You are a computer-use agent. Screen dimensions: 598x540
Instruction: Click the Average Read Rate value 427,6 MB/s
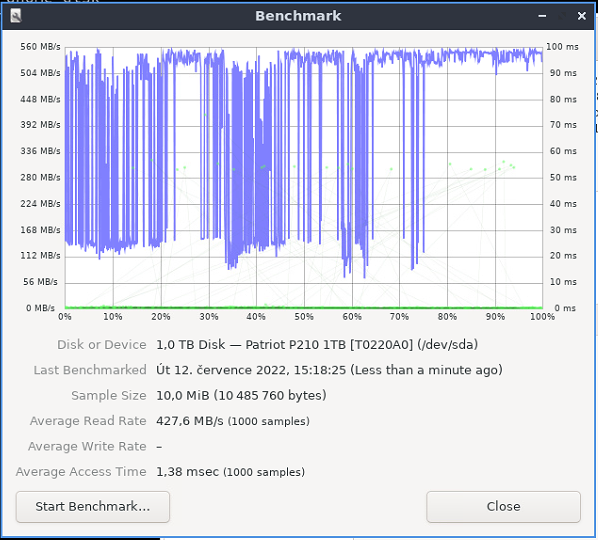pyautogui.click(x=190, y=421)
